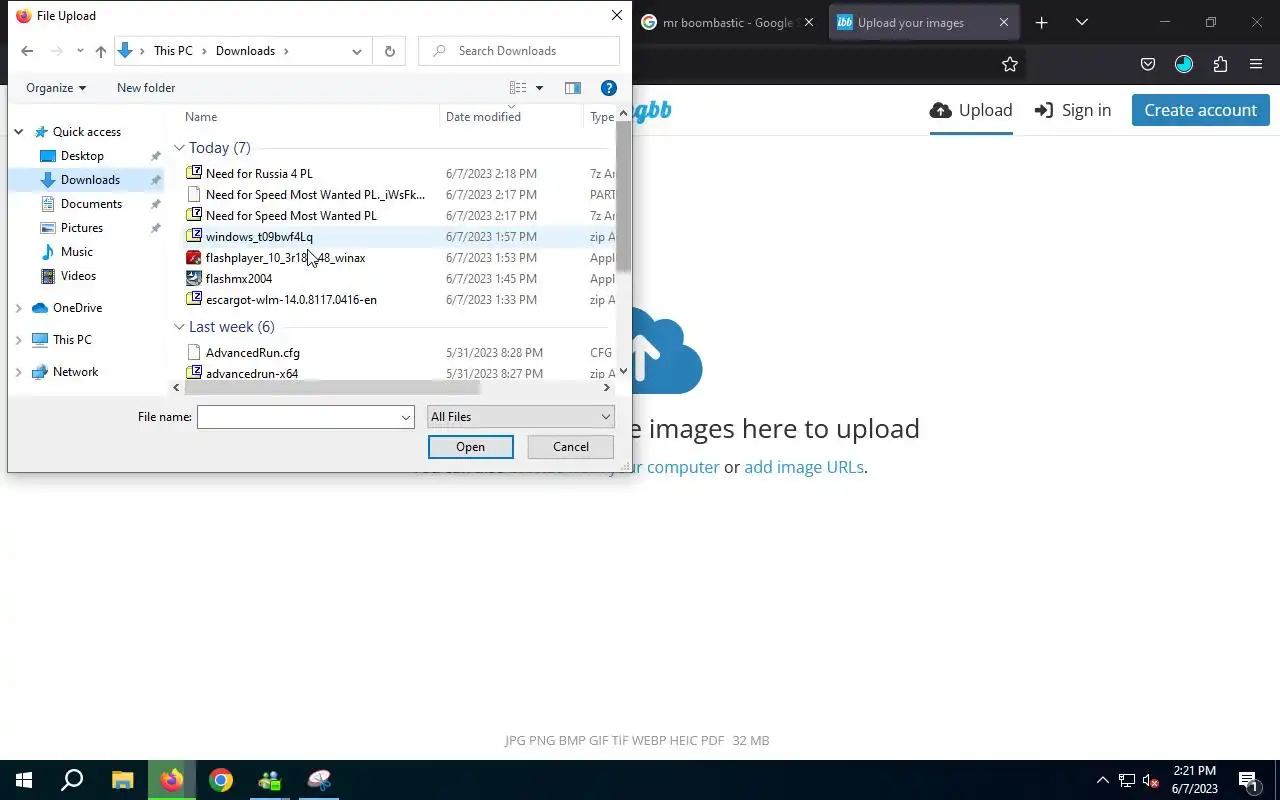Image resolution: width=1280 pixels, height=800 pixels.
Task: Open Windows Start menu
Action: 24,780
